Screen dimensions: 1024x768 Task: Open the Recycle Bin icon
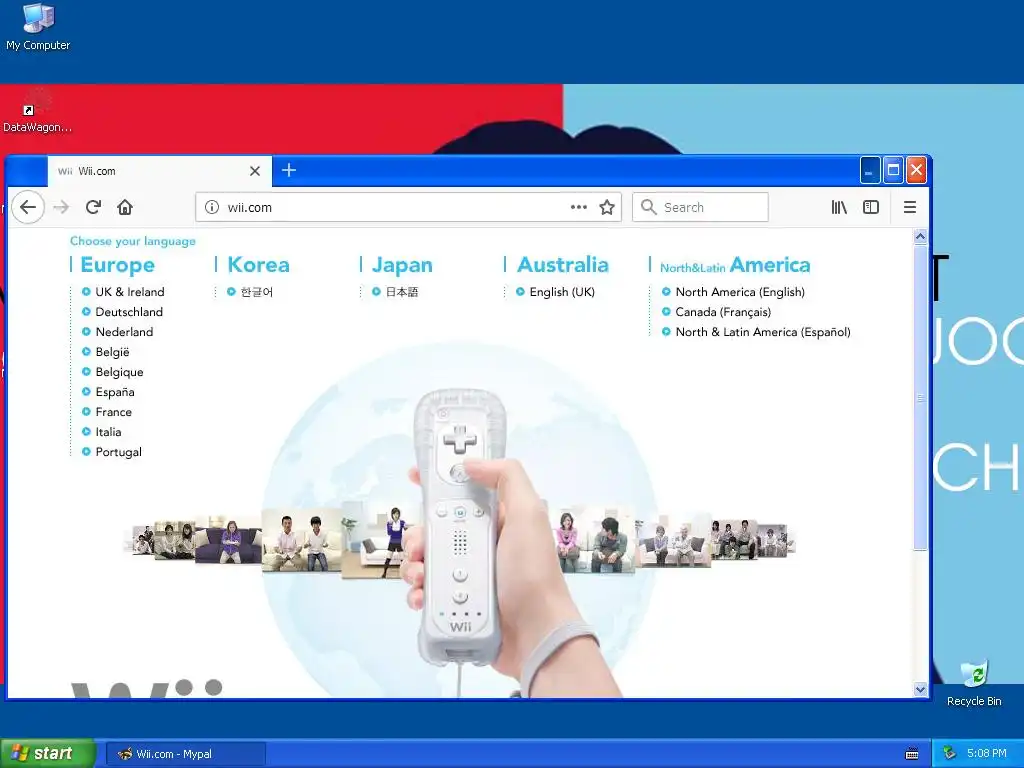point(974,682)
